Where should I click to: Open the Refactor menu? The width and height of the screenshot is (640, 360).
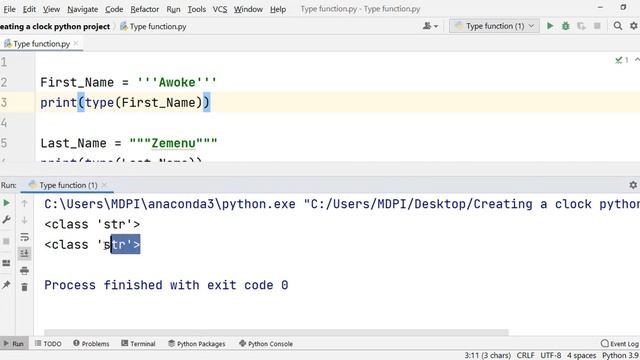click(x=144, y=9)
